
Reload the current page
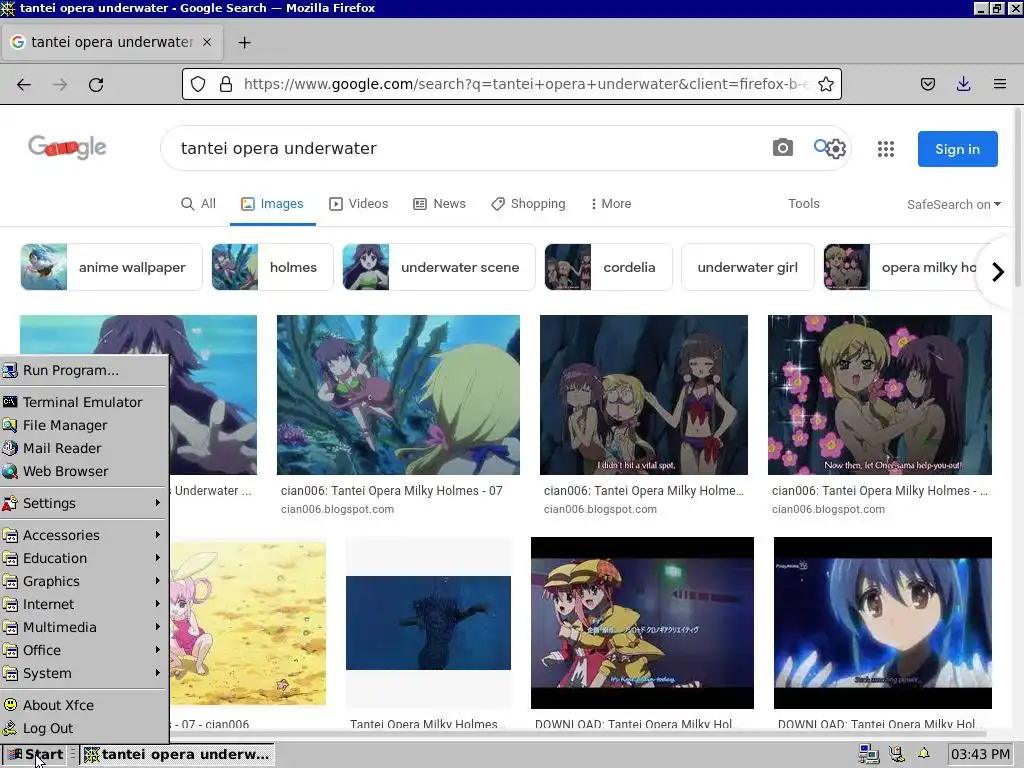(96, 84)
